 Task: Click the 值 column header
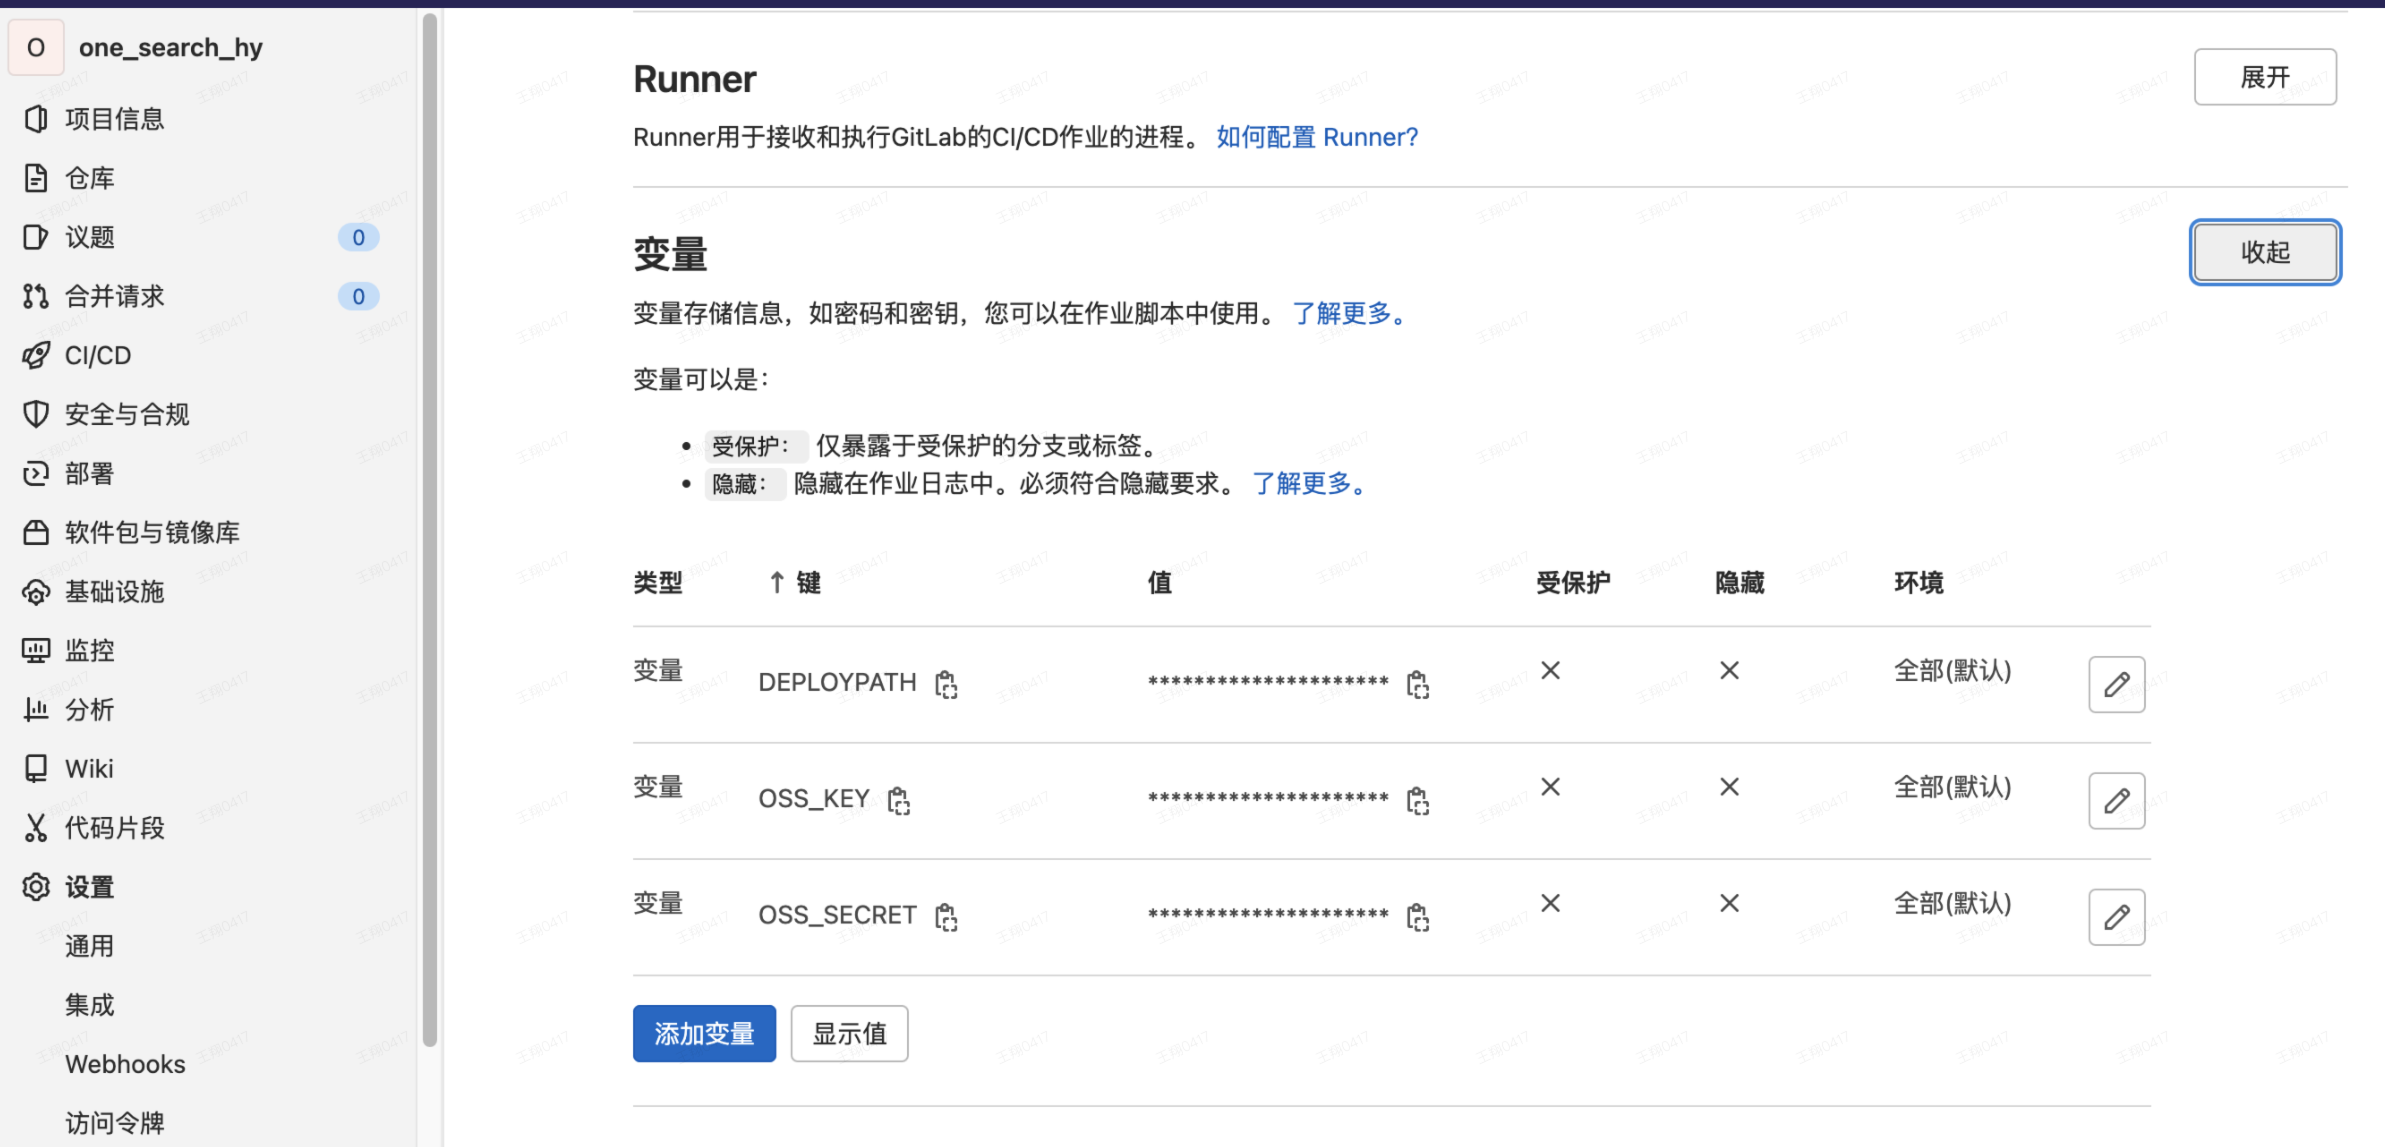[x=1160, y=582]
